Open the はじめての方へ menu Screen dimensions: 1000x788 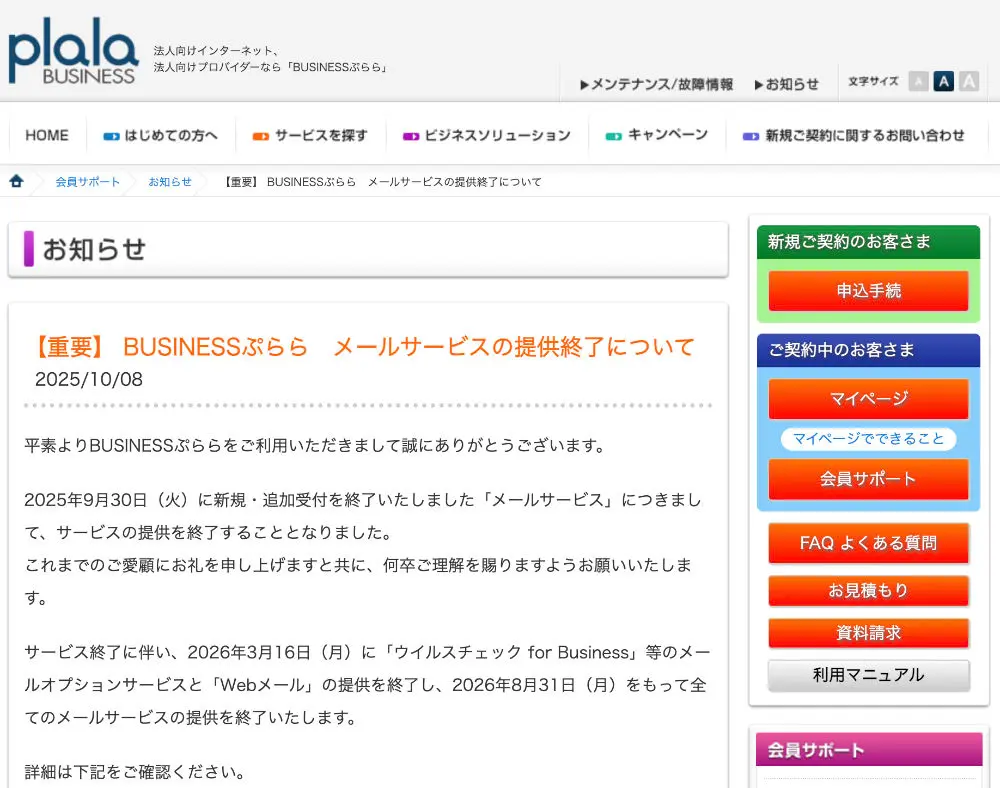161,135
